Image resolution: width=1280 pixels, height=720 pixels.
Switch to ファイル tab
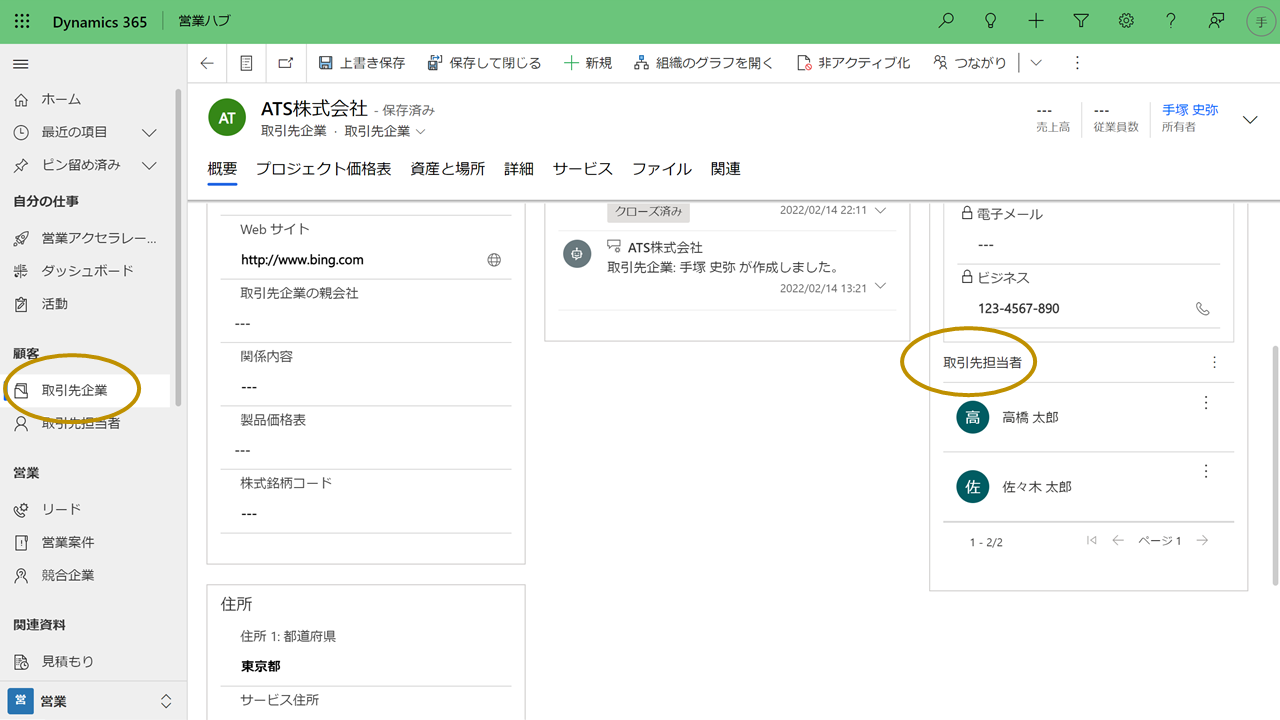[x=662, y=169]
